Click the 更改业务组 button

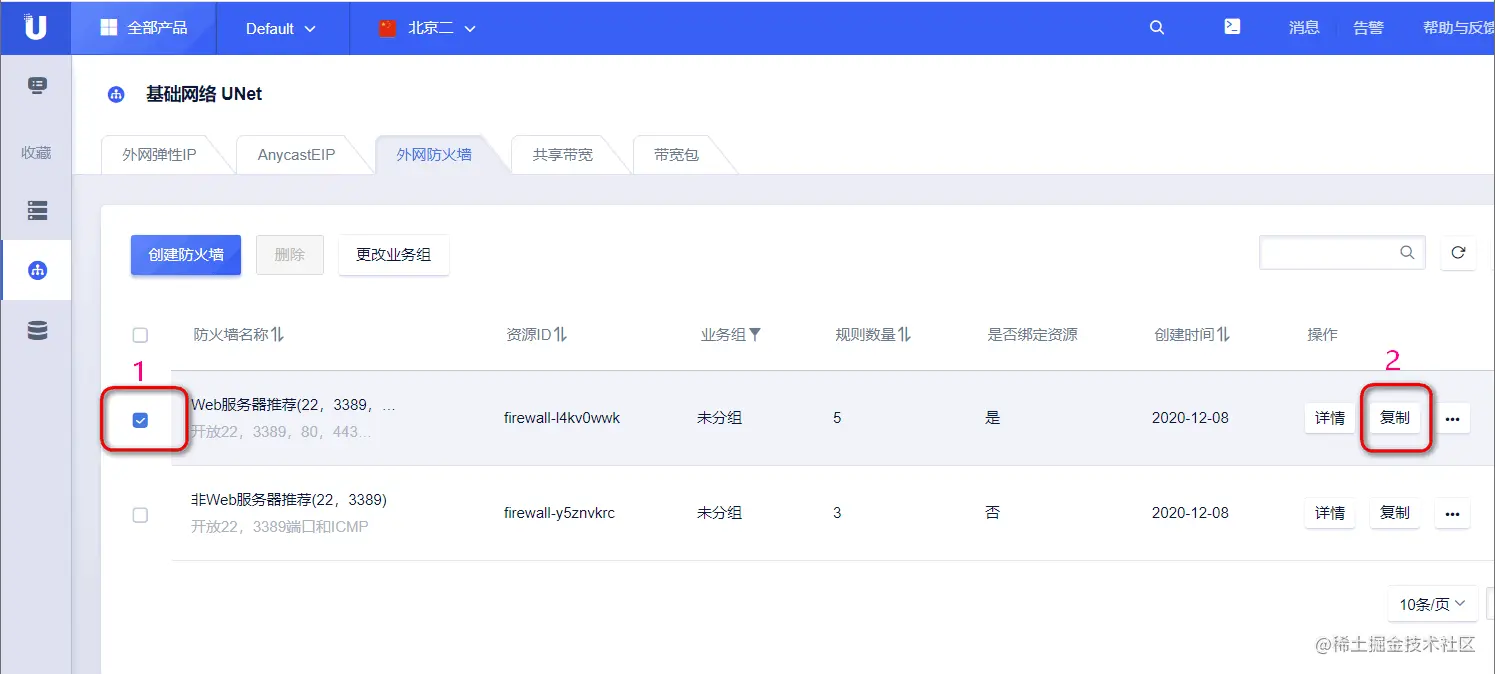[394, 255]
